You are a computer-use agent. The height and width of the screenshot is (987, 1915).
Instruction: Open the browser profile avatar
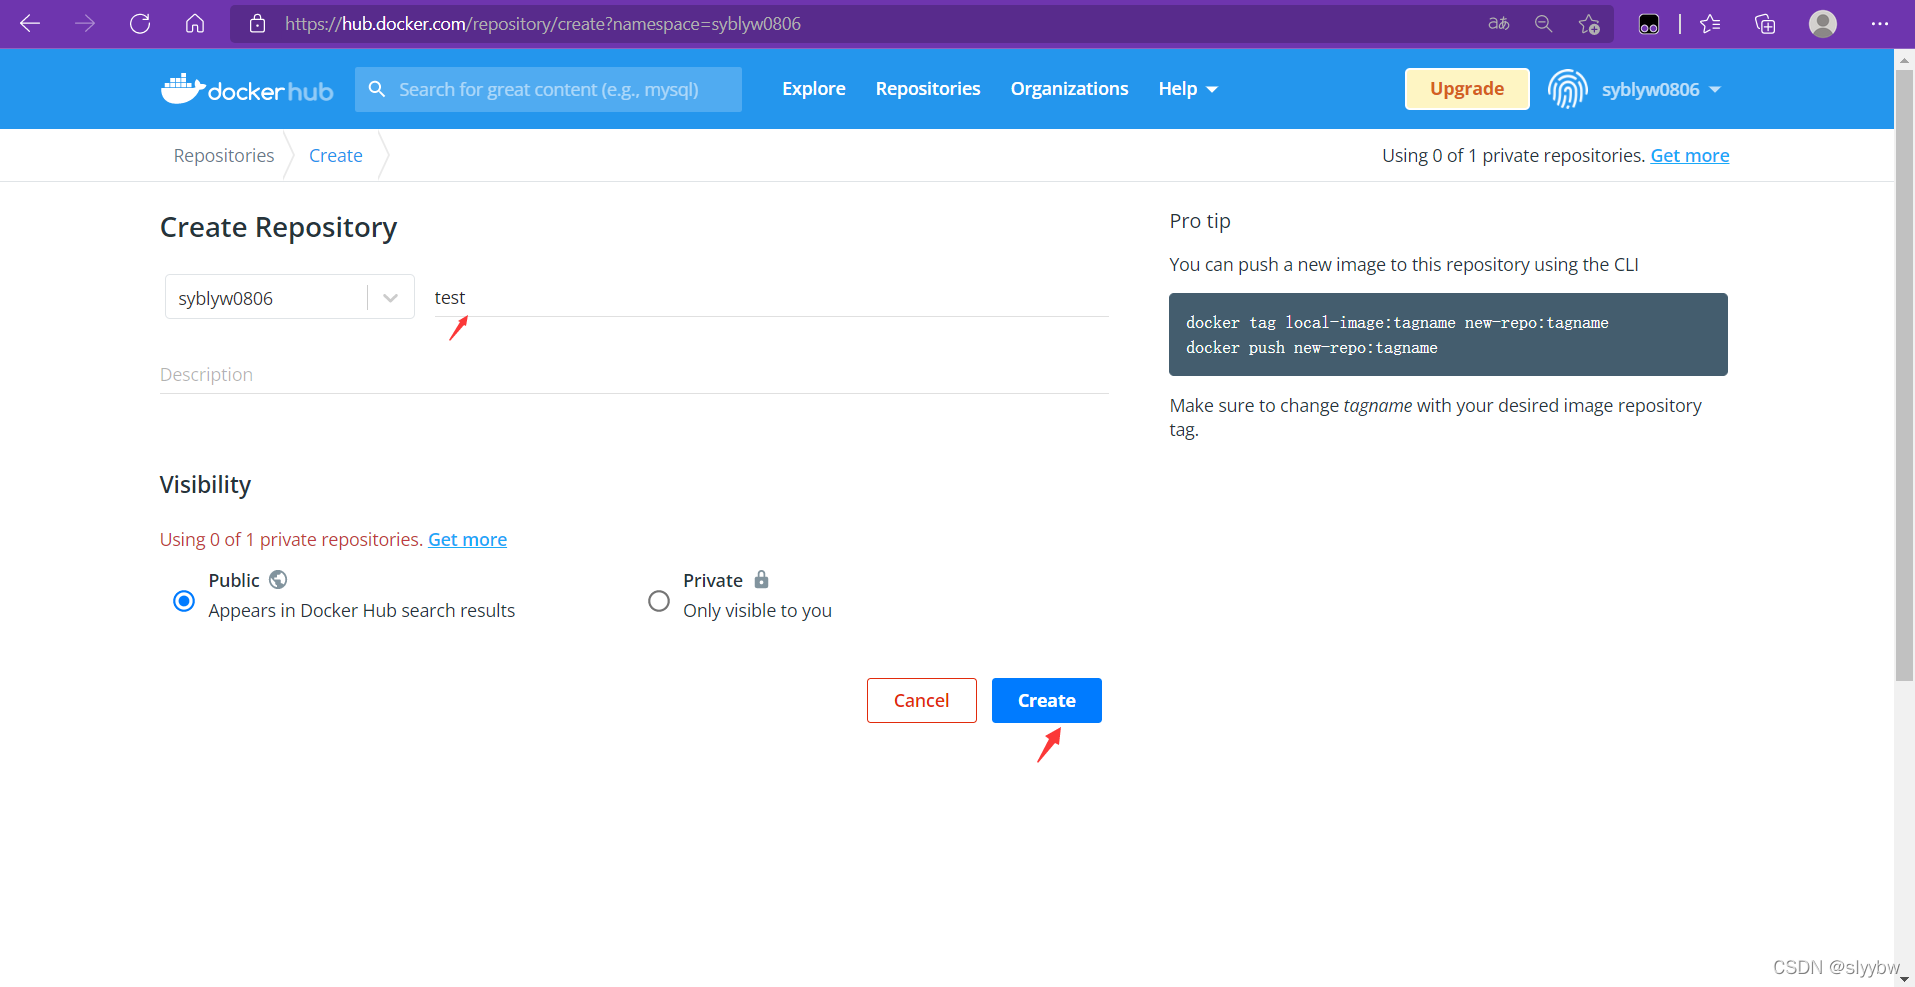(1823, 23)
